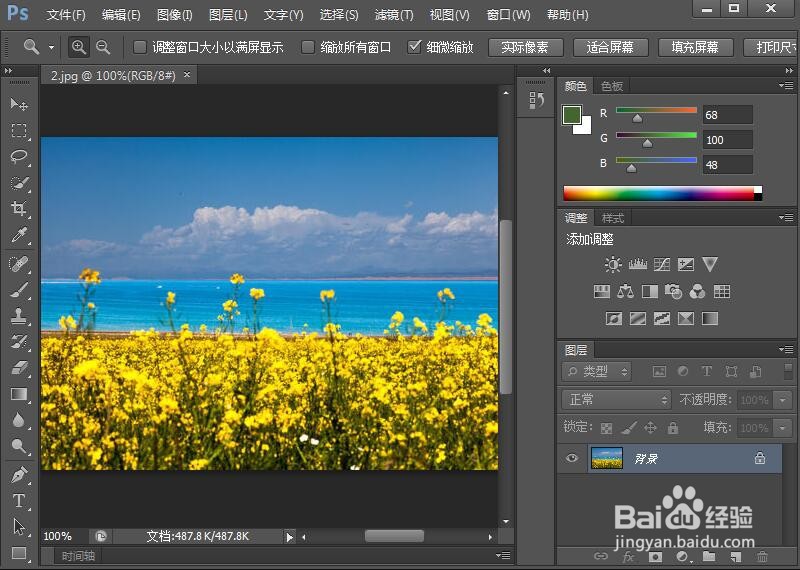This screenshot has width=800, height=570.
Task: Open the 滤镜(T) menu
Action: pos(393,15)
